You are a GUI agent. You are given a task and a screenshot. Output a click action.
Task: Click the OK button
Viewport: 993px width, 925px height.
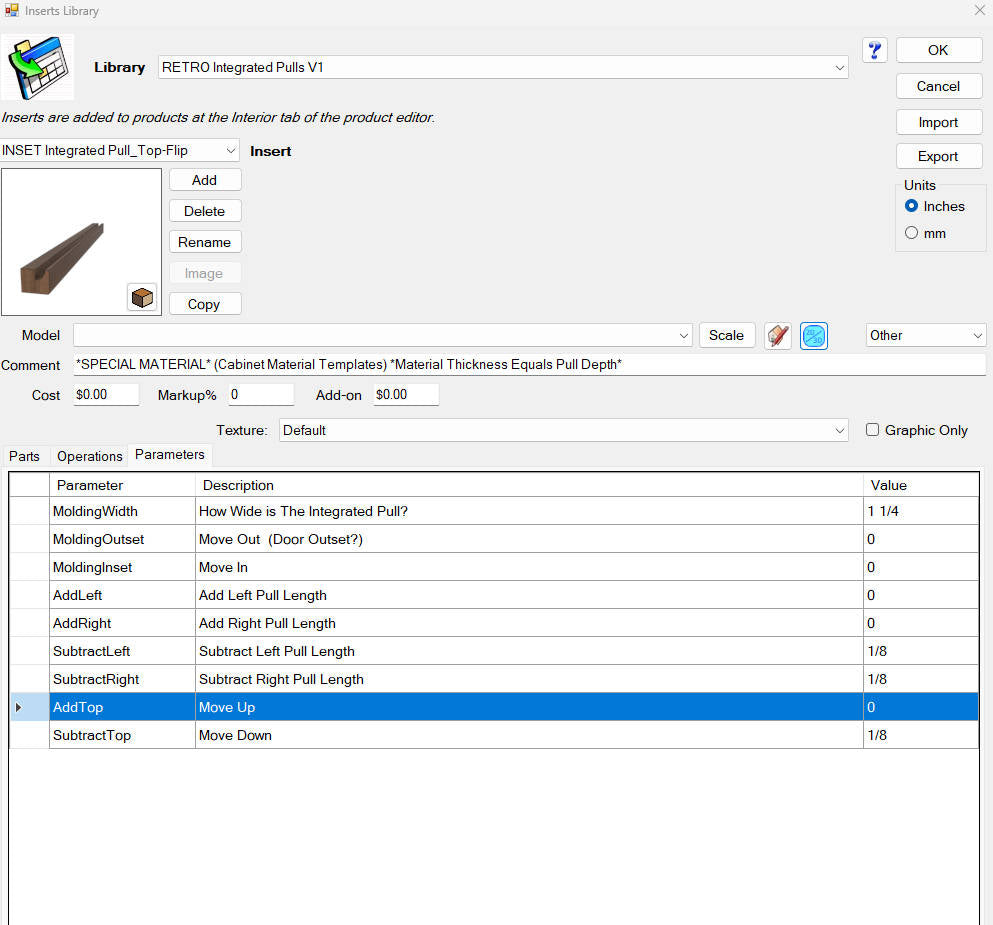point(939,50)
